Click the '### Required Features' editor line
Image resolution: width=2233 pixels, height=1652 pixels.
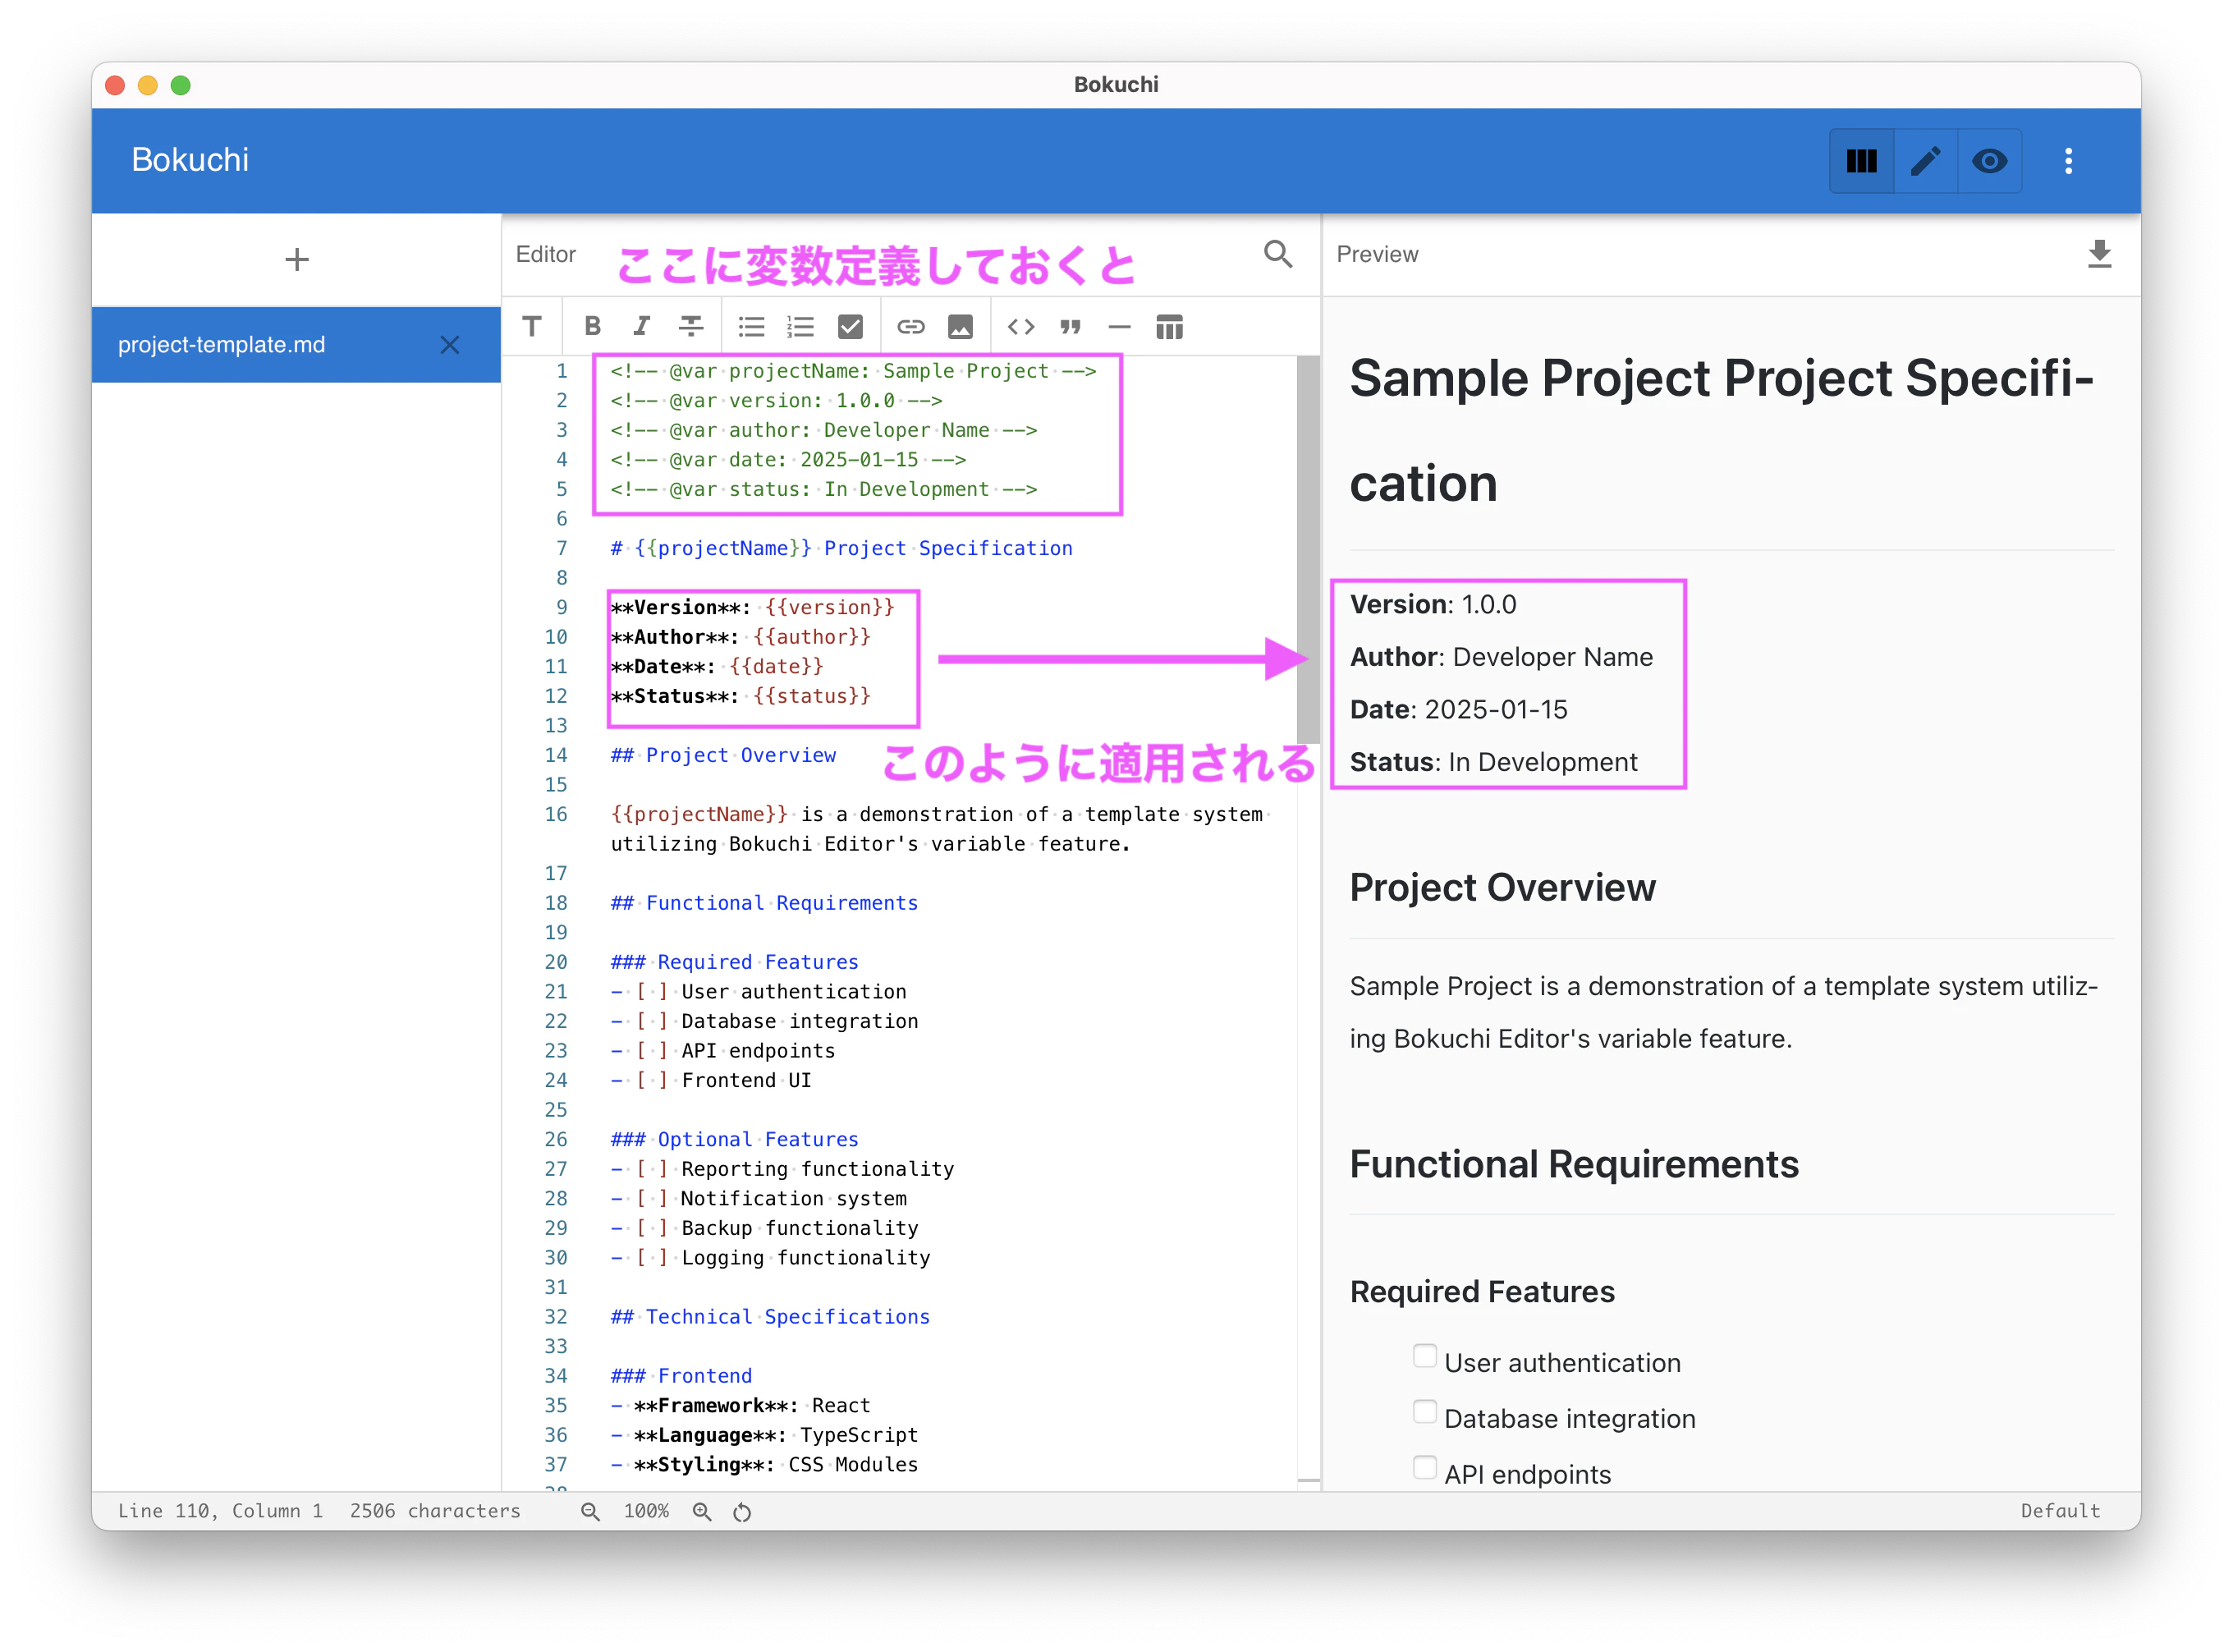(734, 962)
